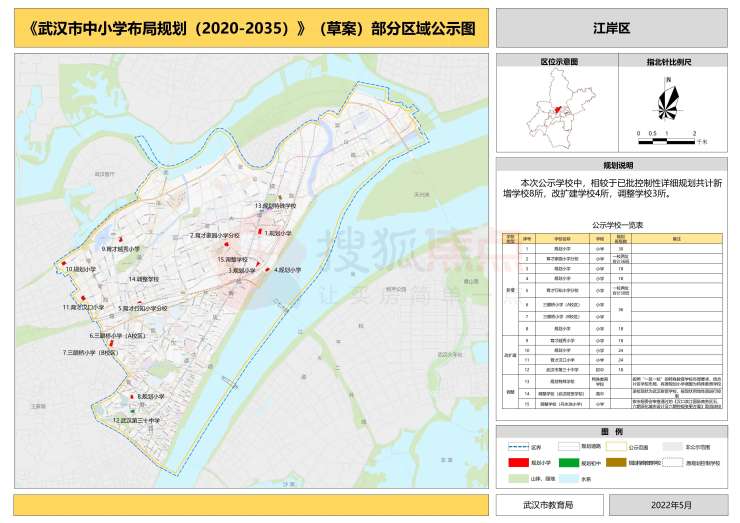Screen dimensions: 740x523
Task: Click the 江岸区 title box
Action: pos(612,28)
